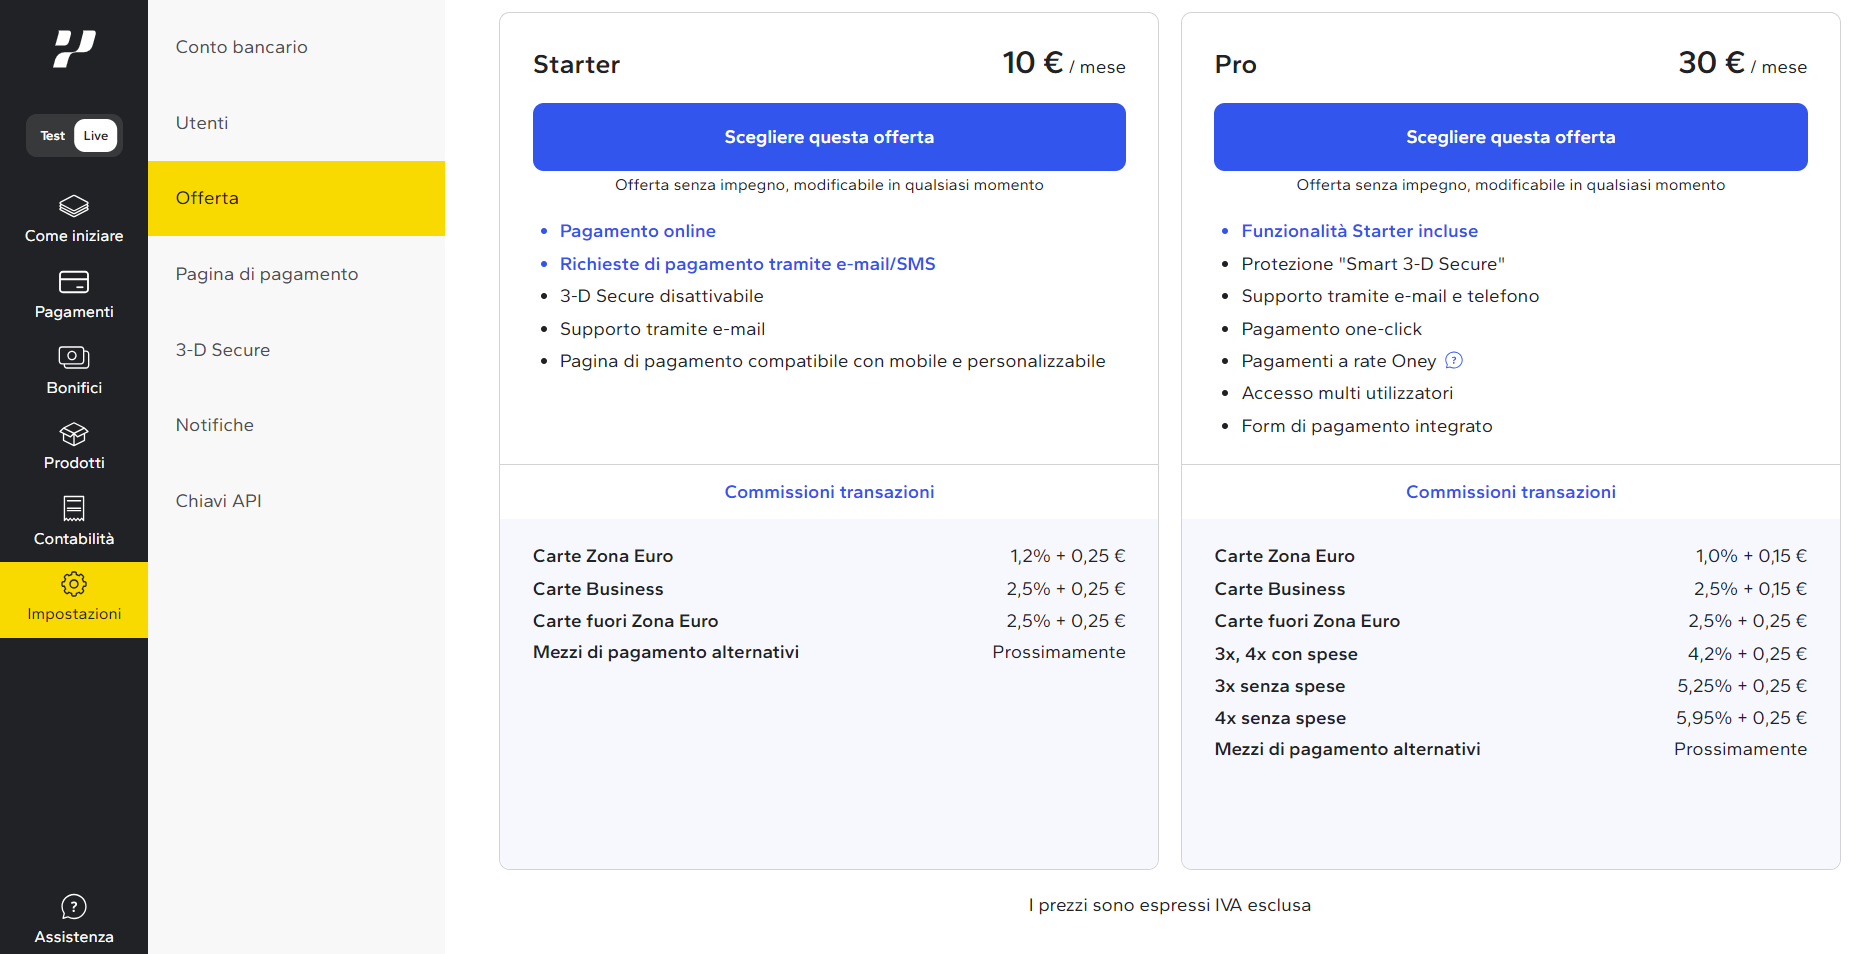This screenshot has width=1861, height=954.
Task: Open the Utenti settings section
Action: click(x=296, y=123)
